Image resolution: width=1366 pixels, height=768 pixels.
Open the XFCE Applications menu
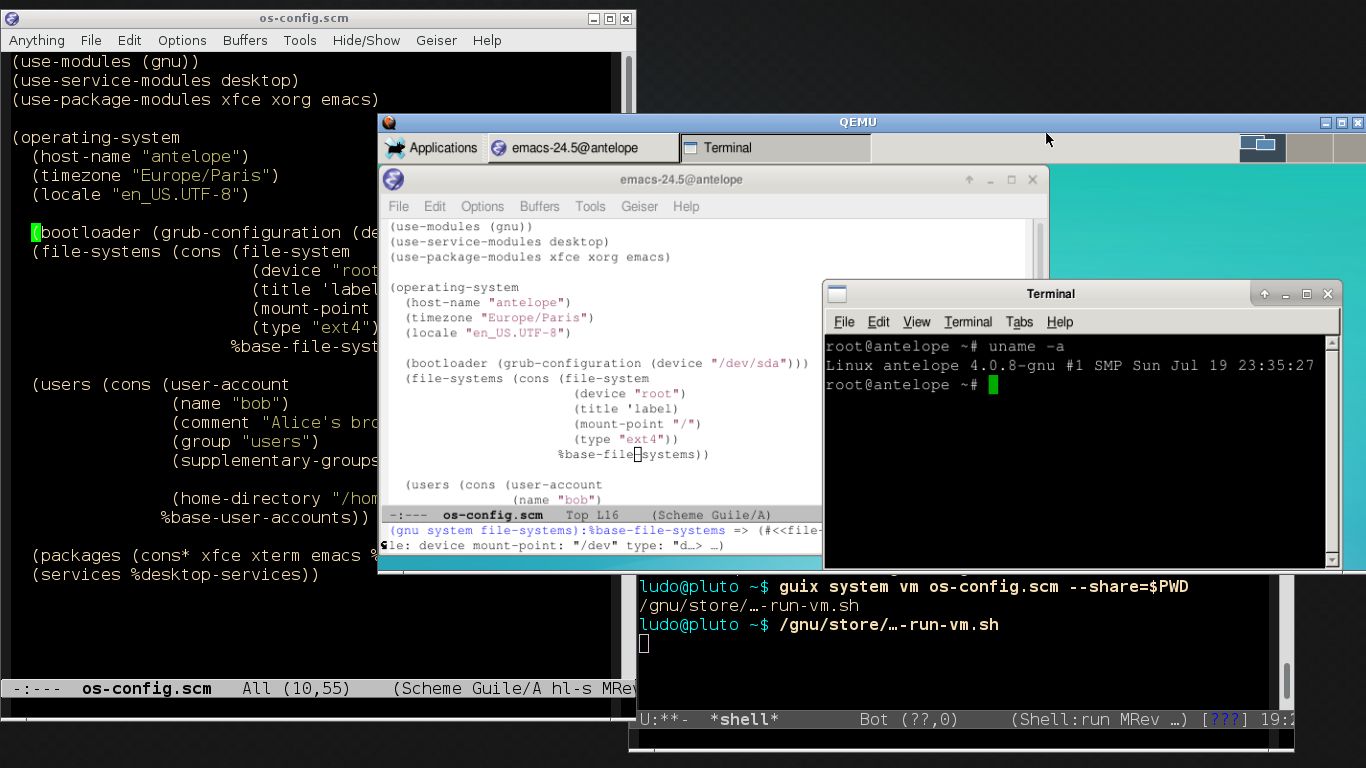(x=432, y=148)
